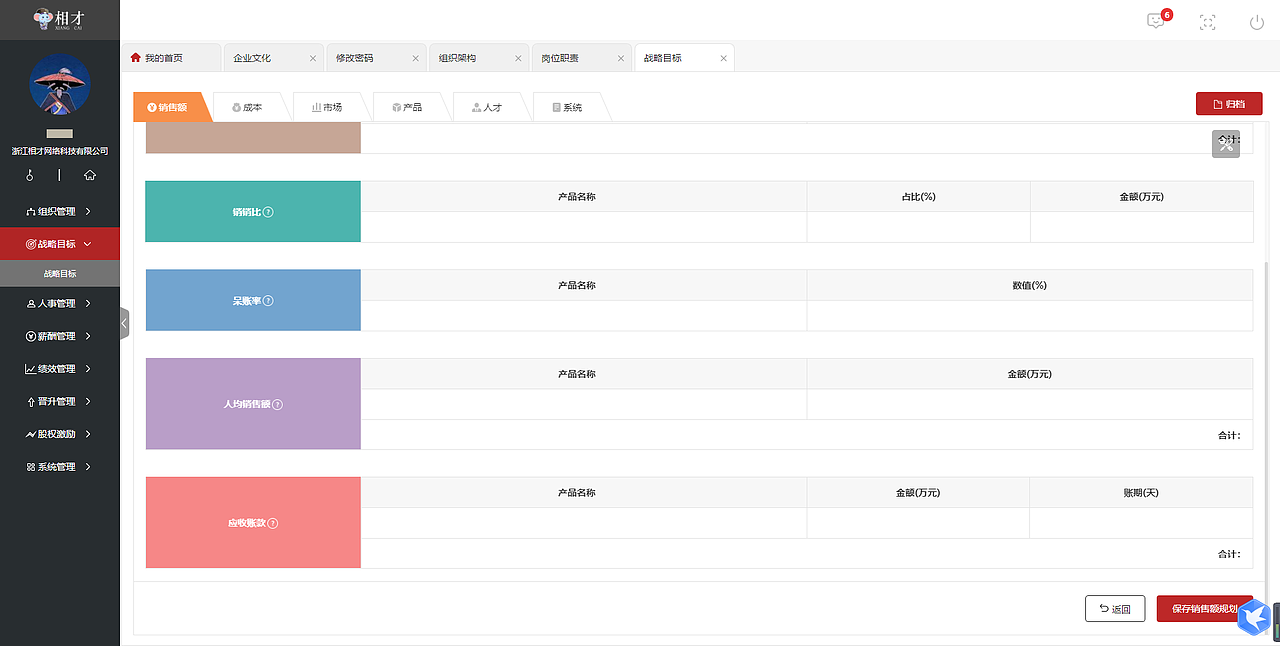Collapse the red 战略目标 sidebar menu
The image size is (1280, 646).
pos(60,244)
